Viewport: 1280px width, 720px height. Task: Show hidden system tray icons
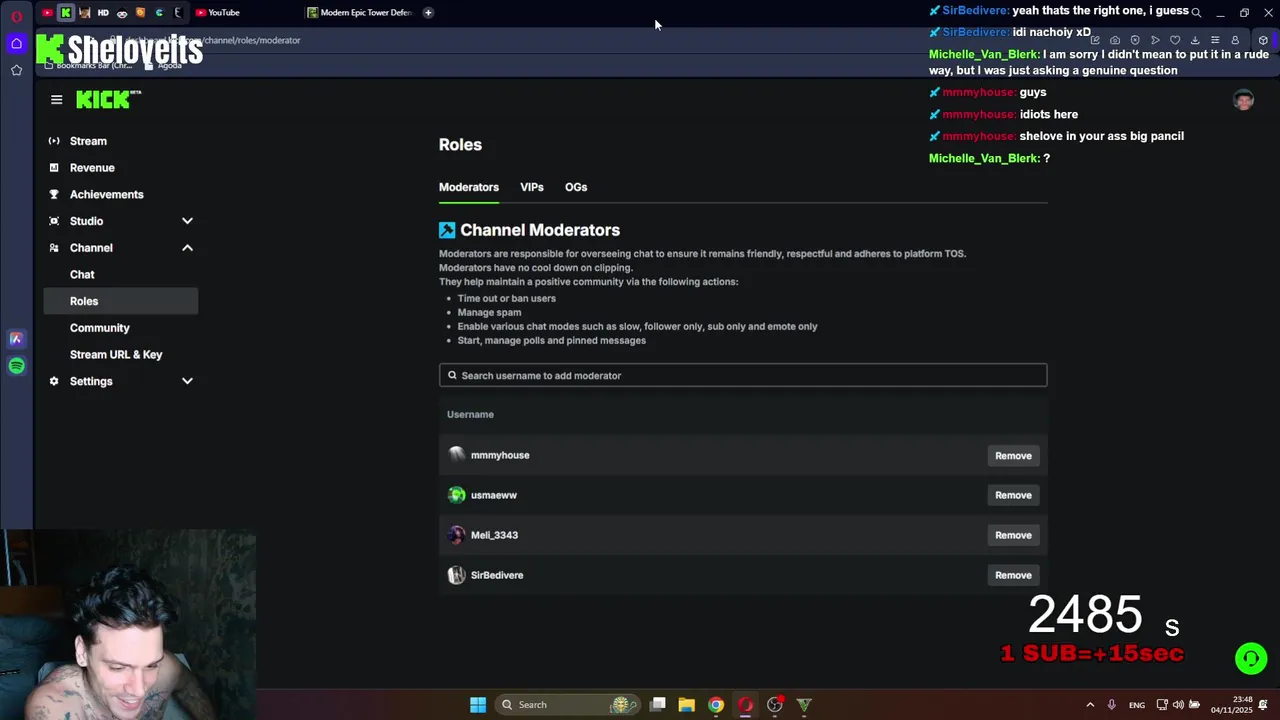[x=1090, y=705]
